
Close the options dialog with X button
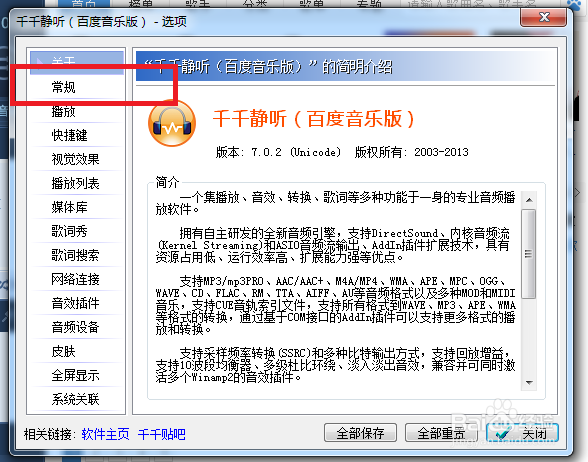point(543,17)
